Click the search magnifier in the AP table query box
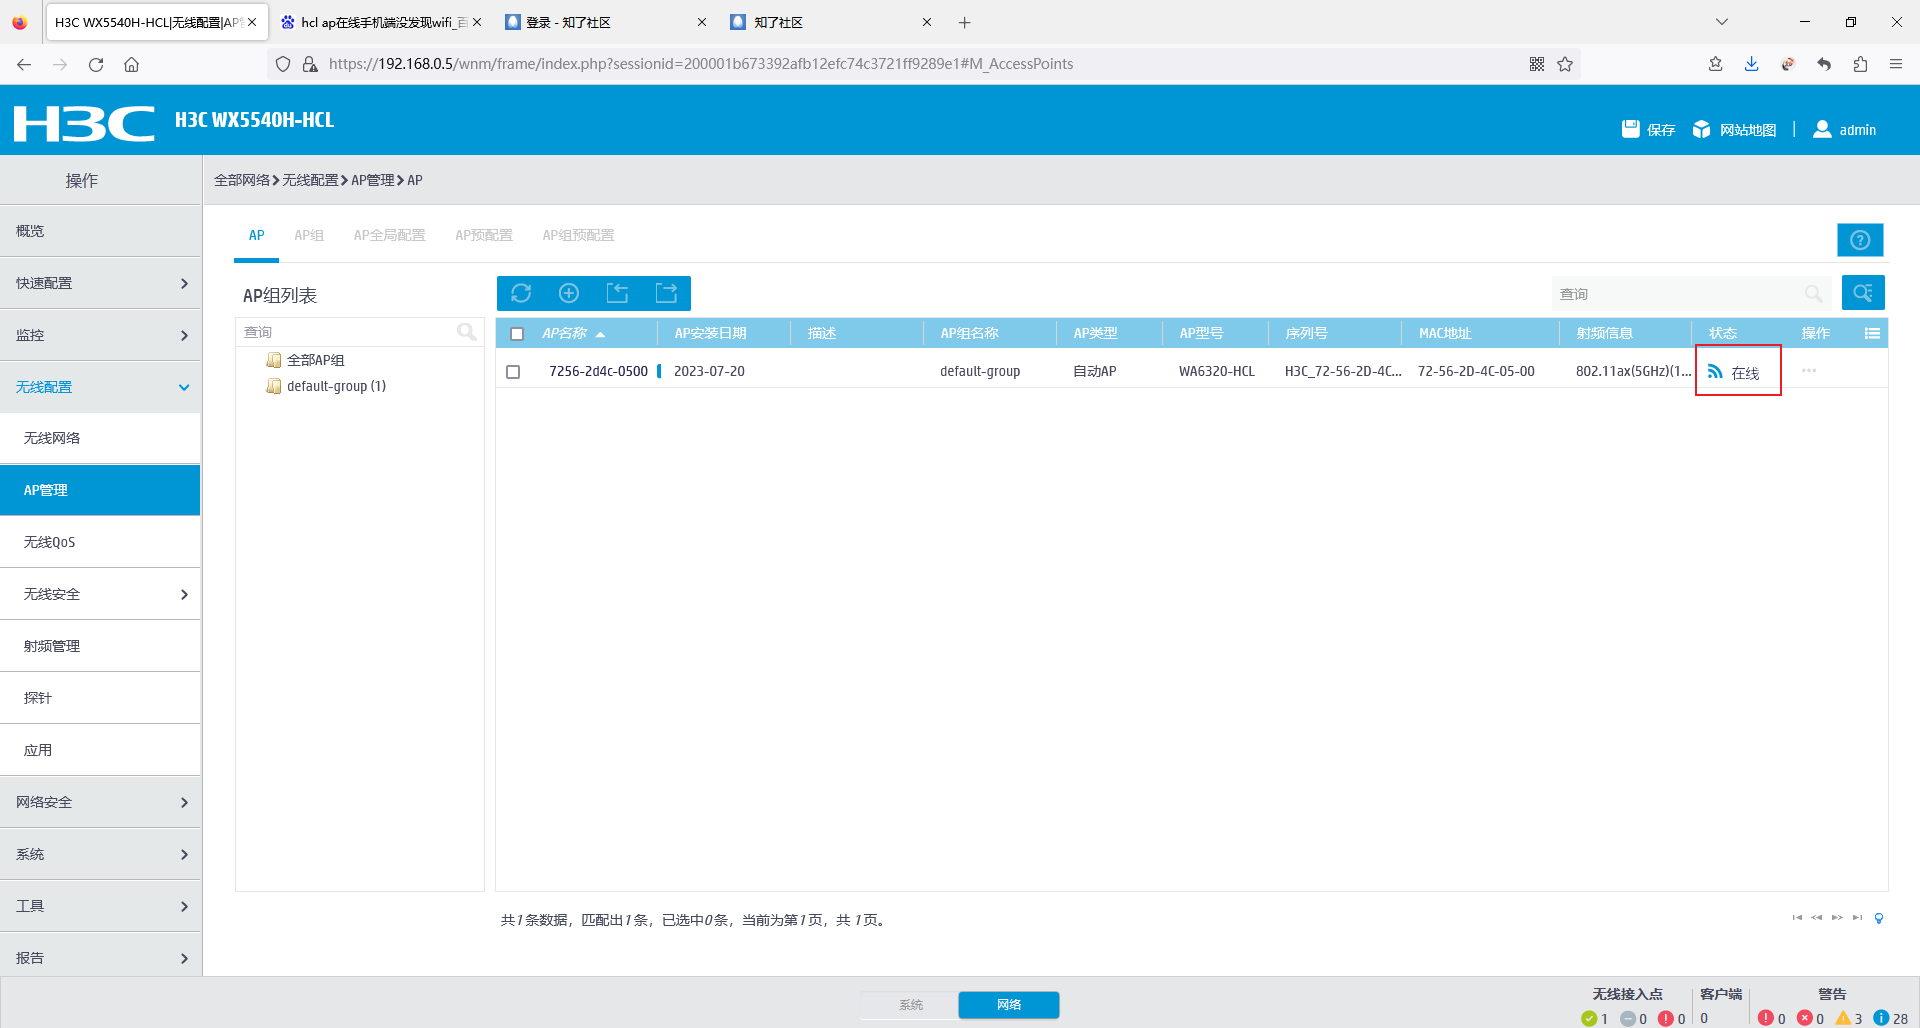 (1814, 294)
